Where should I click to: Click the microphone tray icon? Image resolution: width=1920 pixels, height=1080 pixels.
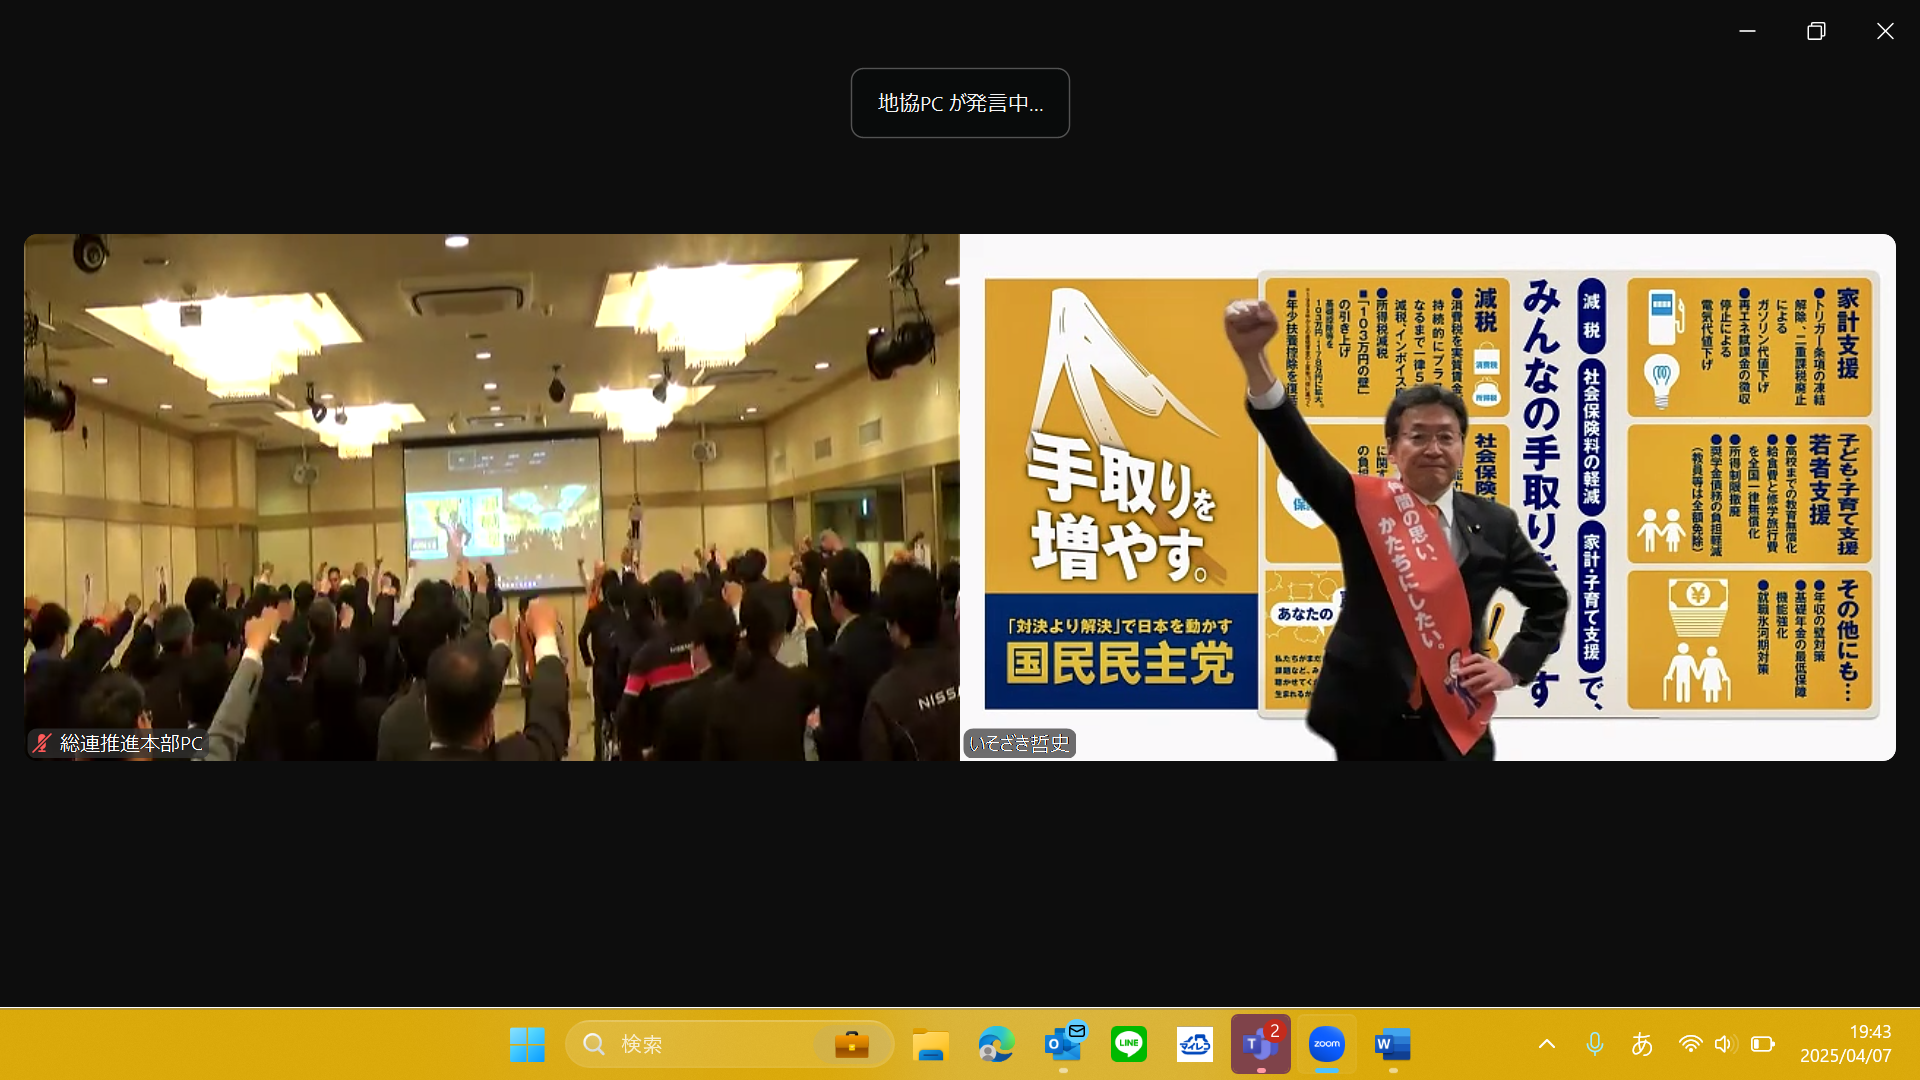(1595, 1044)
